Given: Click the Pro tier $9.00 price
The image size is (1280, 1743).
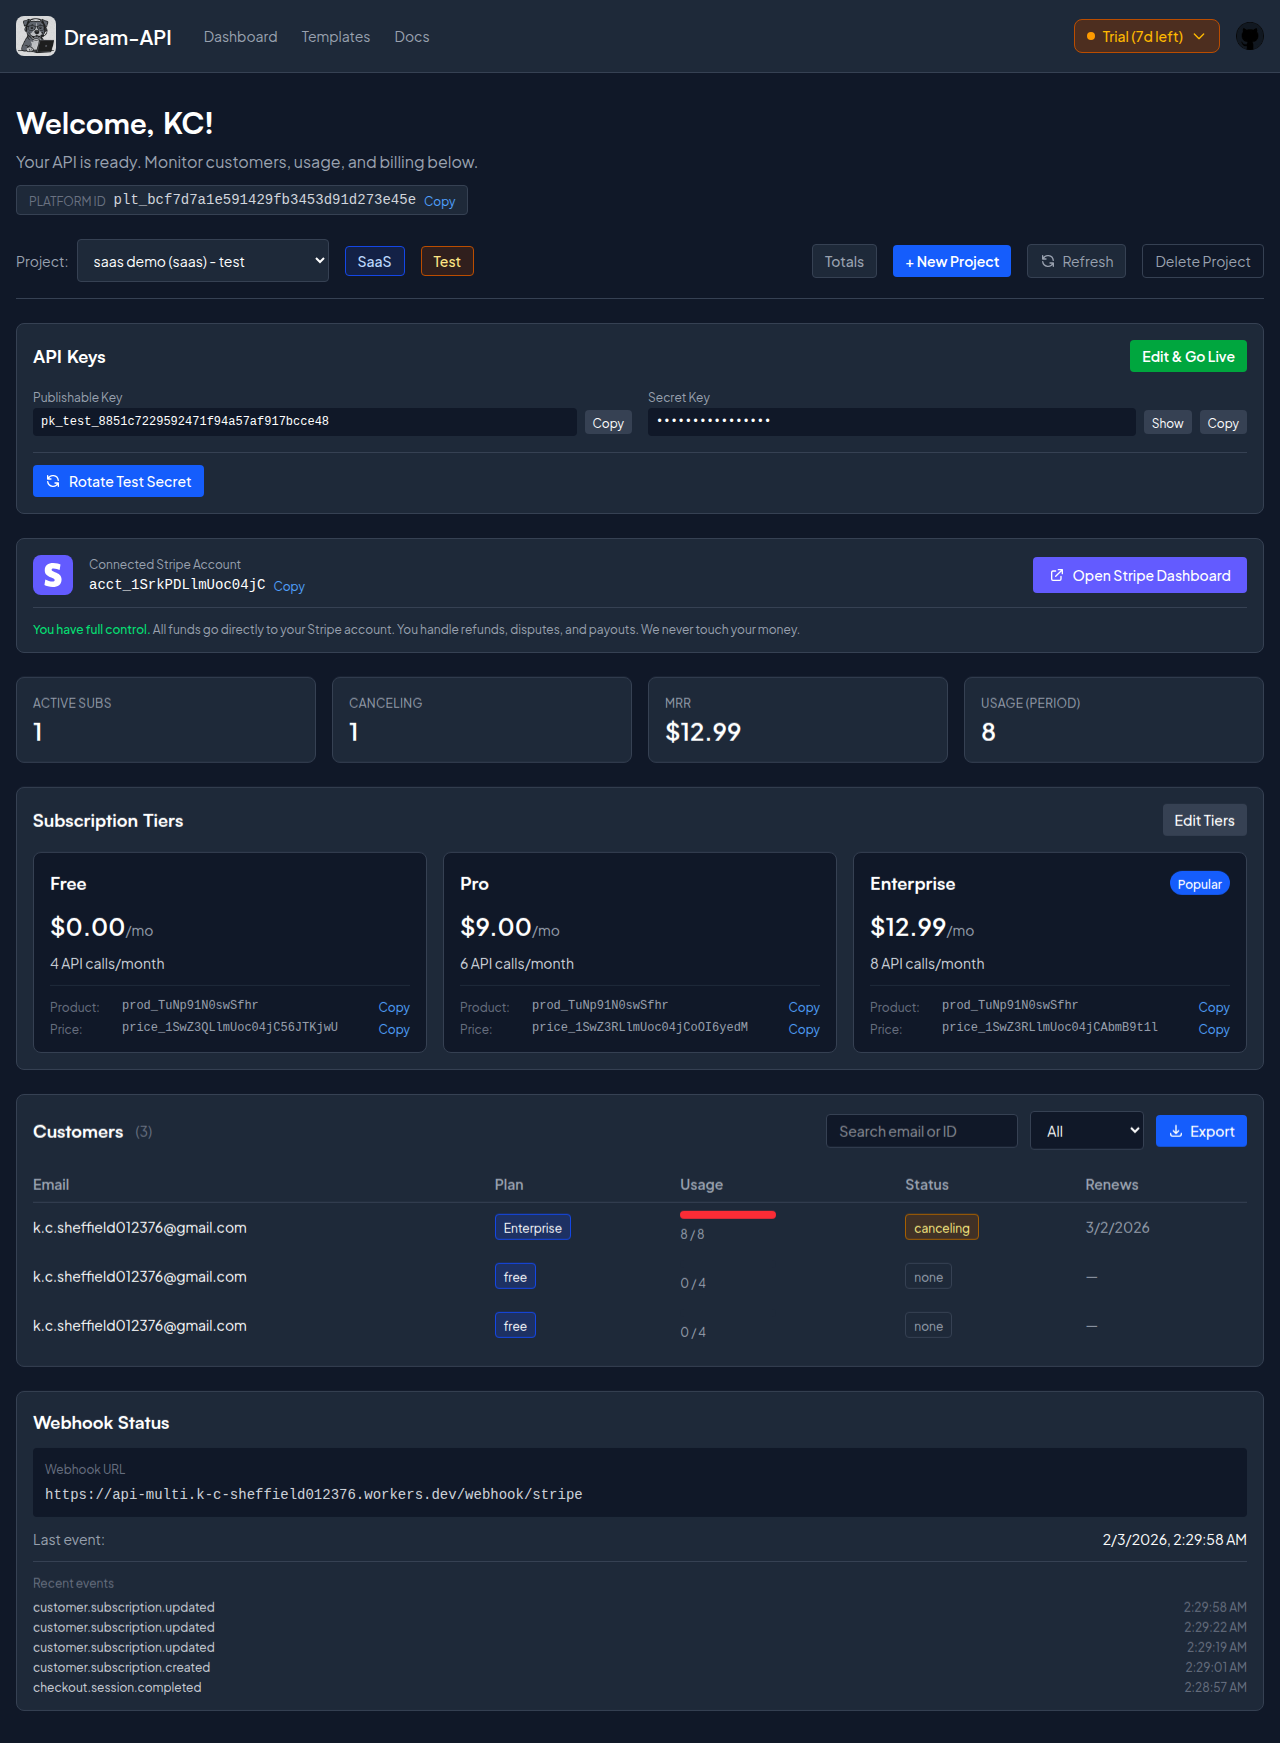Looking at the screenshot, I should click(496, 927).
